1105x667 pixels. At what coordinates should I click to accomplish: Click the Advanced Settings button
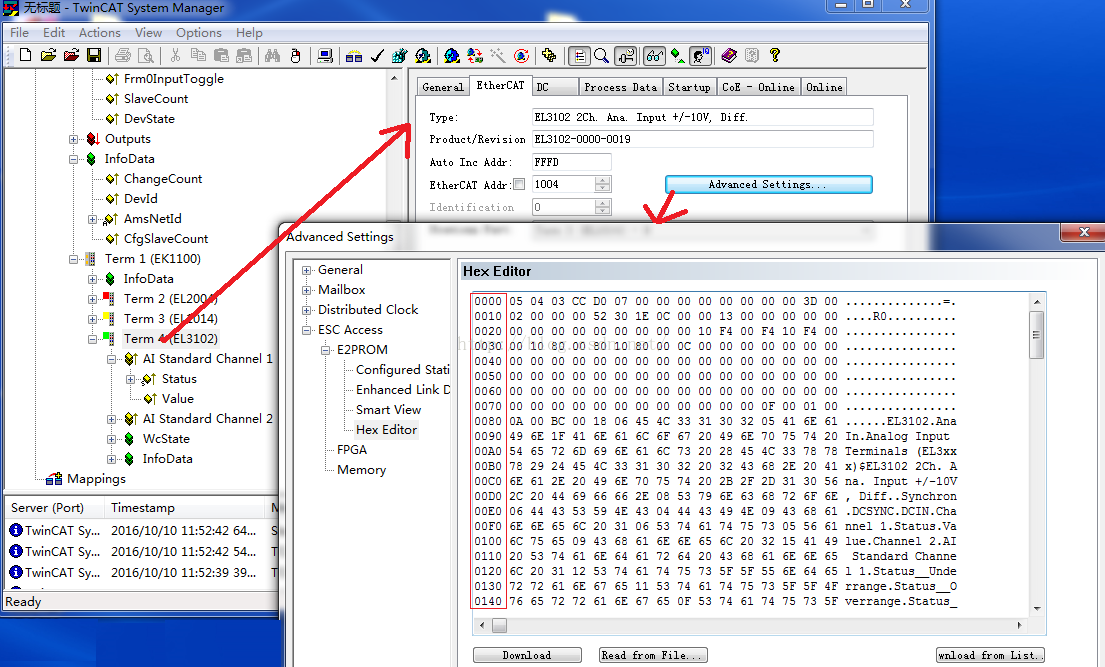click(x=768, y=184)
